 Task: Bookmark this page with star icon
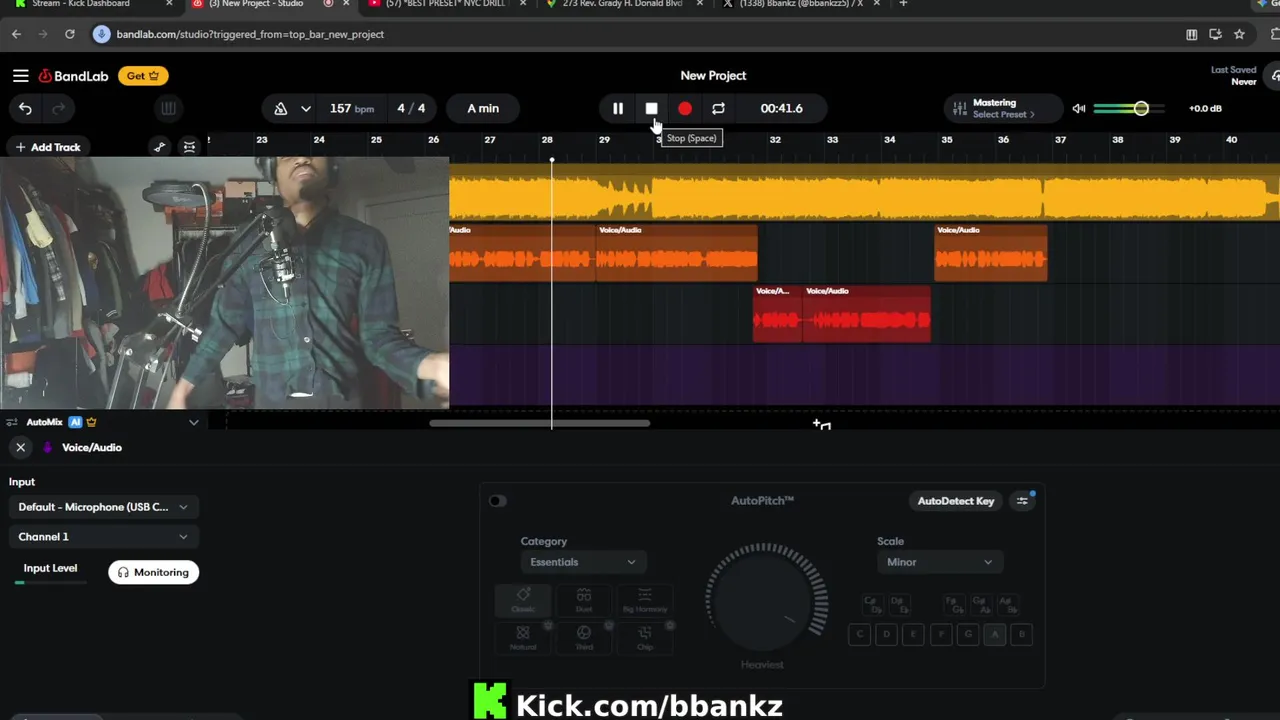click(x=1239, y=34)
